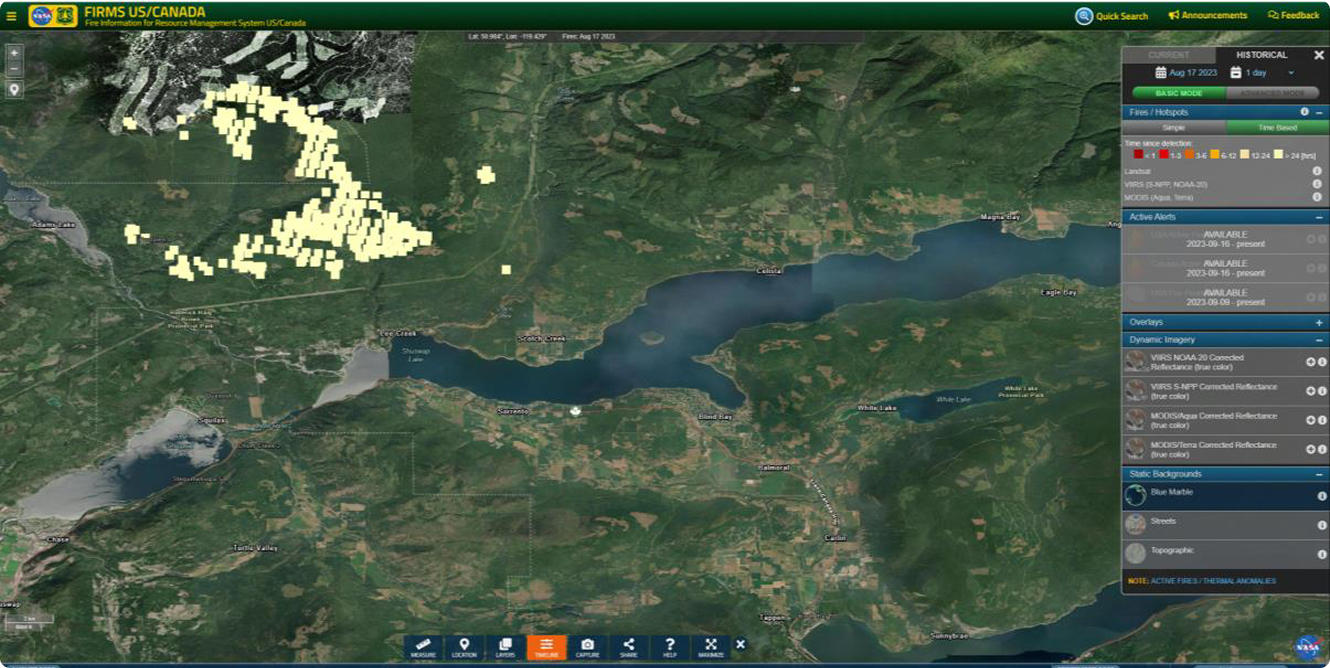Click the dark red <1 hour swatch
The width and height of the screenshot is (1330, 668).
click(x=1138, y=155)
